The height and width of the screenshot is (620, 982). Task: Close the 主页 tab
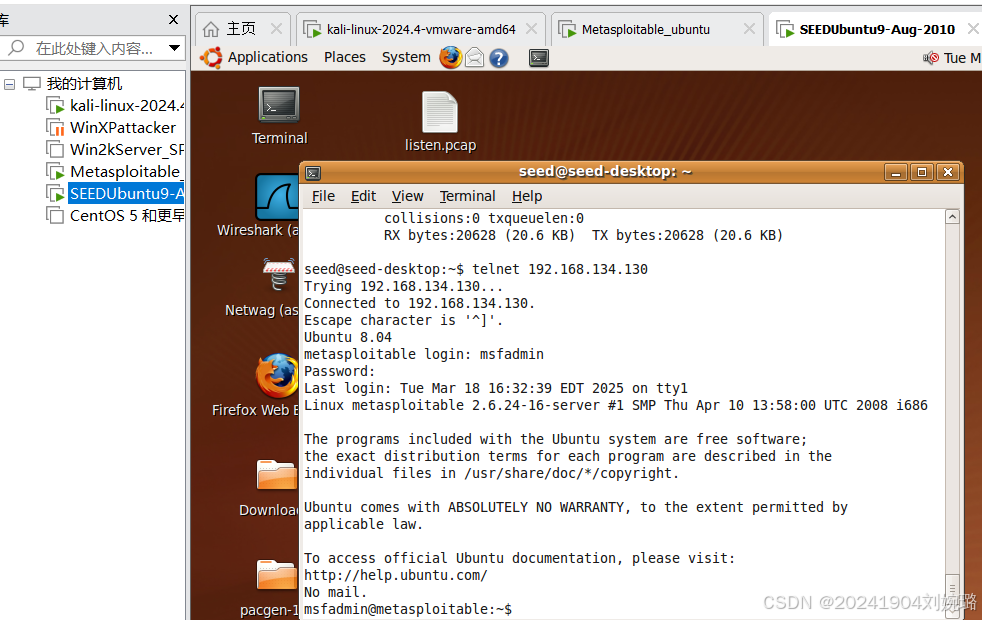point(276,29)
